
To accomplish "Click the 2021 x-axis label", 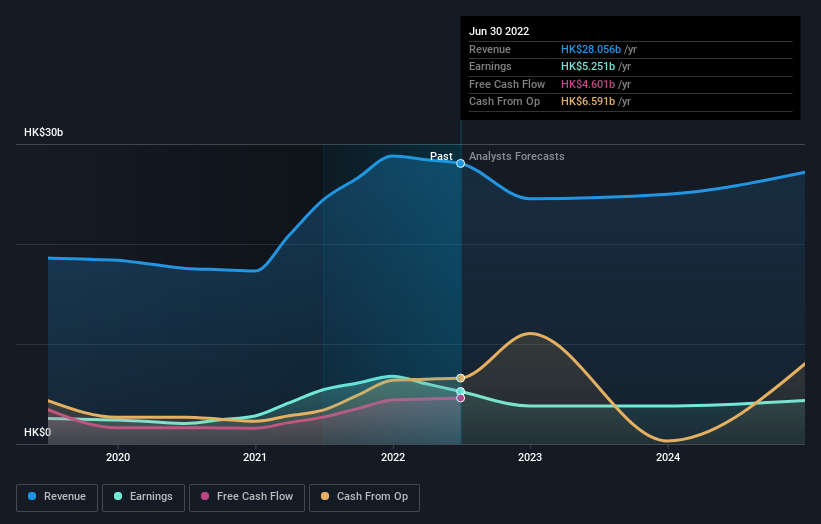I will click(255, 457).
